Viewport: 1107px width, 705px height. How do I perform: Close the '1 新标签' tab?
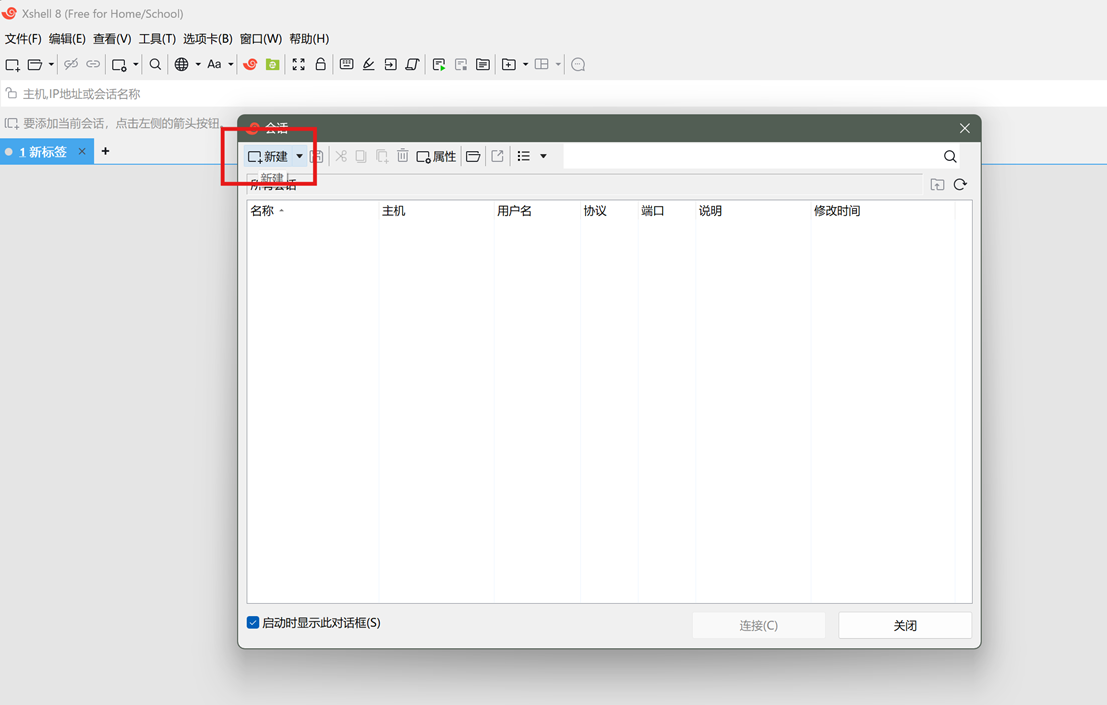(x=82, y=151)
